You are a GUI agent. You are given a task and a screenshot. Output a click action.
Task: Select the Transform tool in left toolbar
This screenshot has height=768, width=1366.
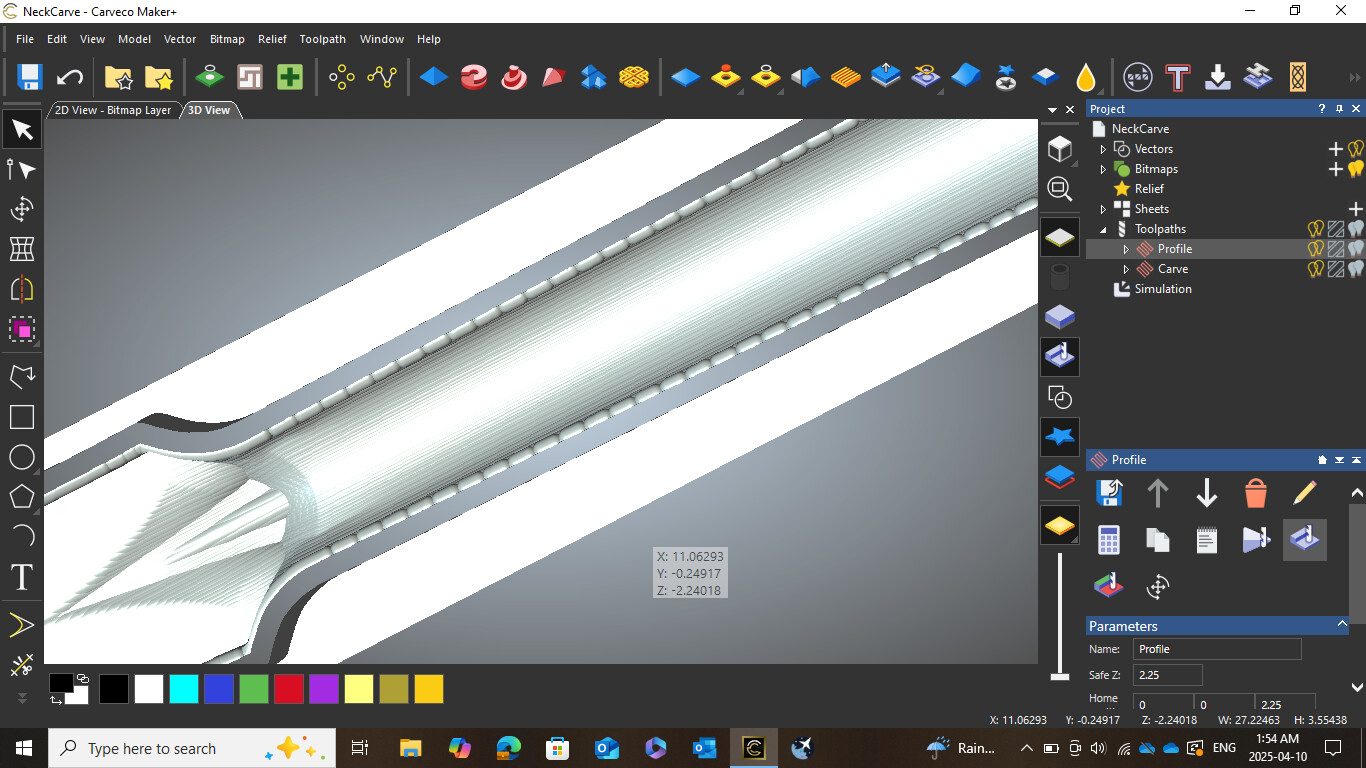22,209
